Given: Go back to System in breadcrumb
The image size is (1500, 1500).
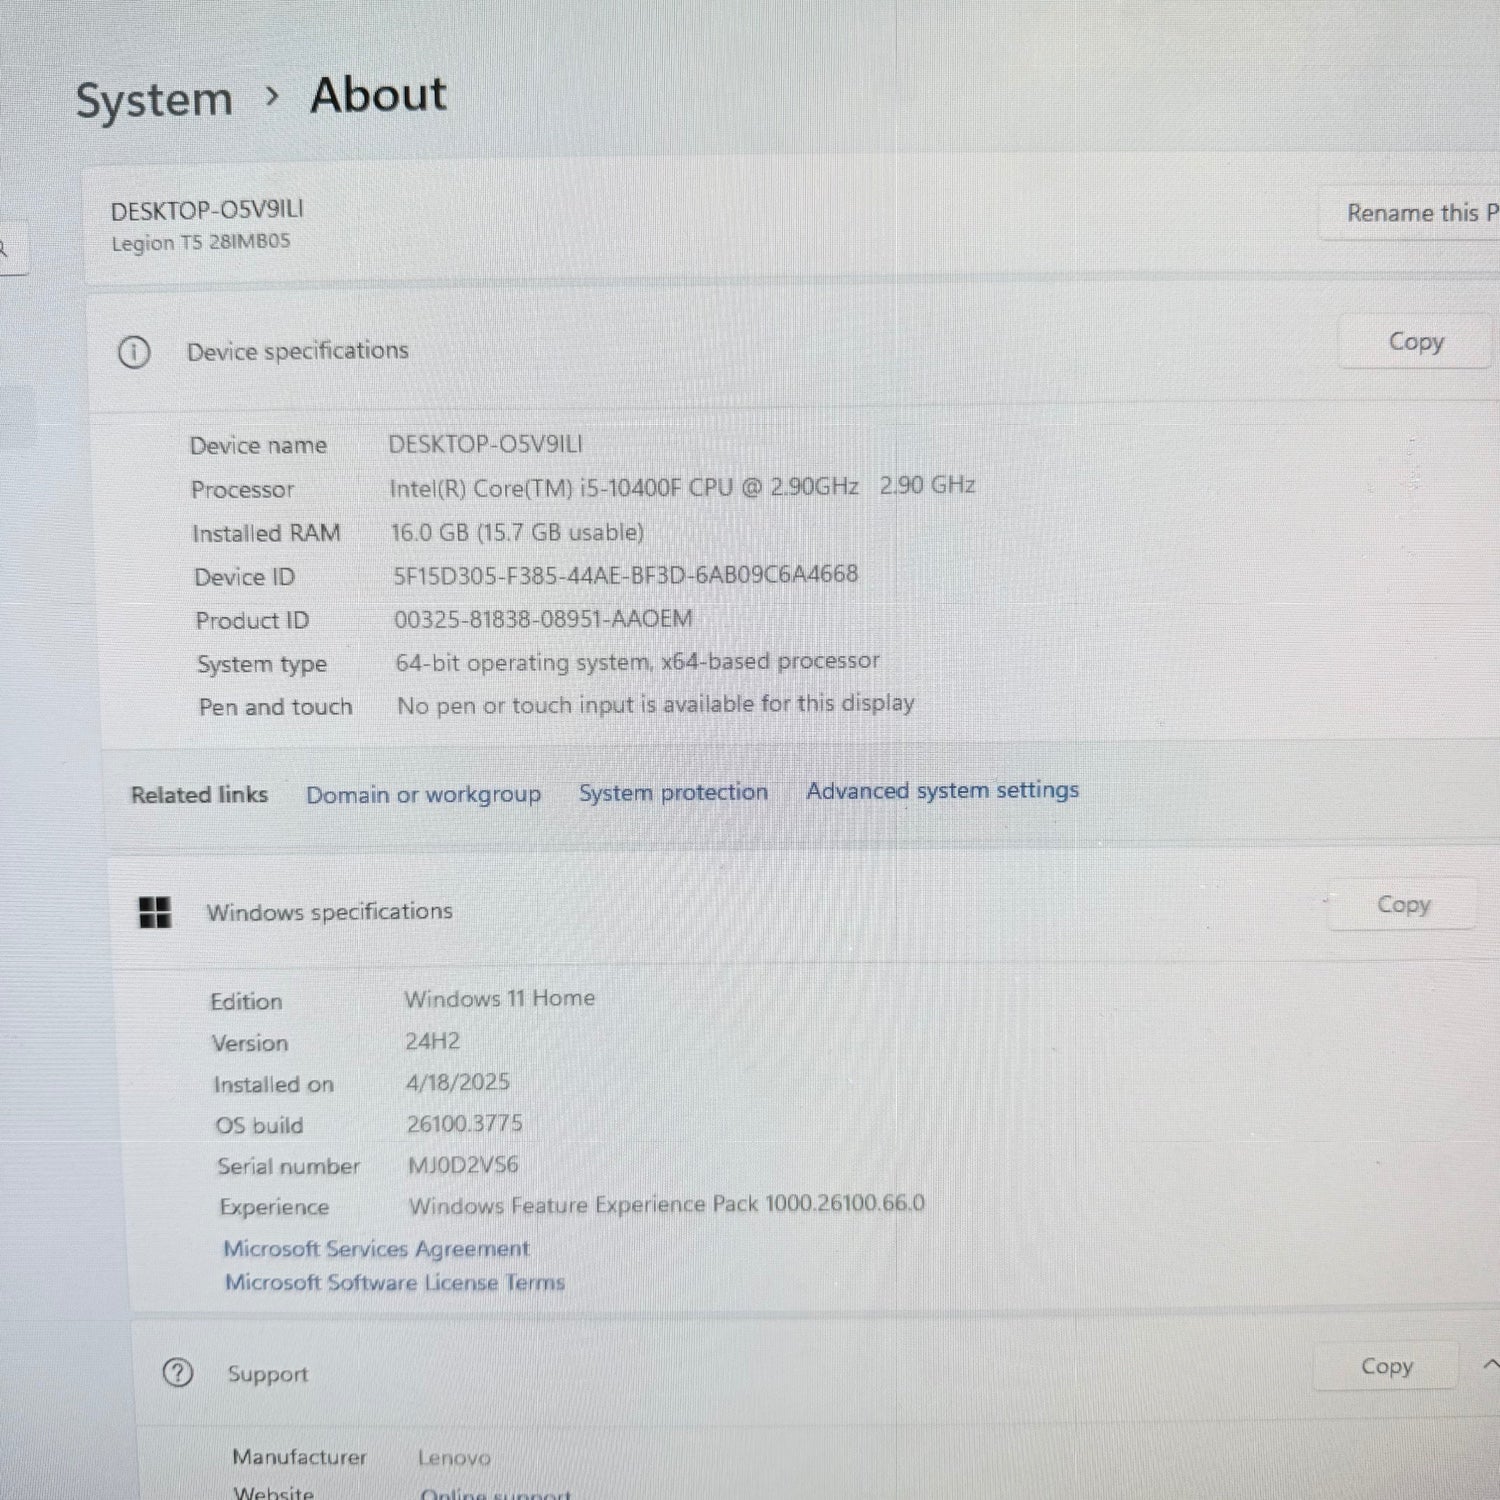Looking at the screenshot, I should click(x=154, y=100).
